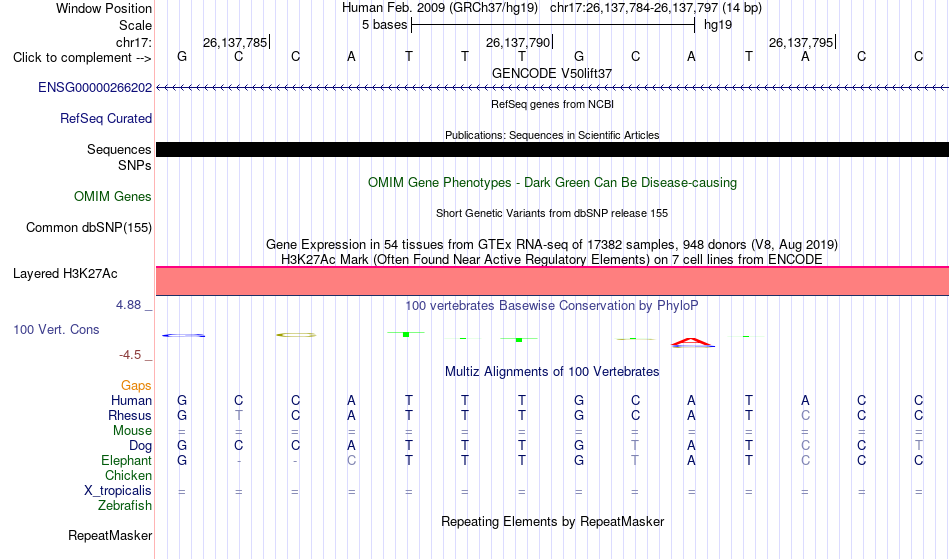Click the Rhesus species row label
Screen dimensions: 950x559
click(130, 415)
